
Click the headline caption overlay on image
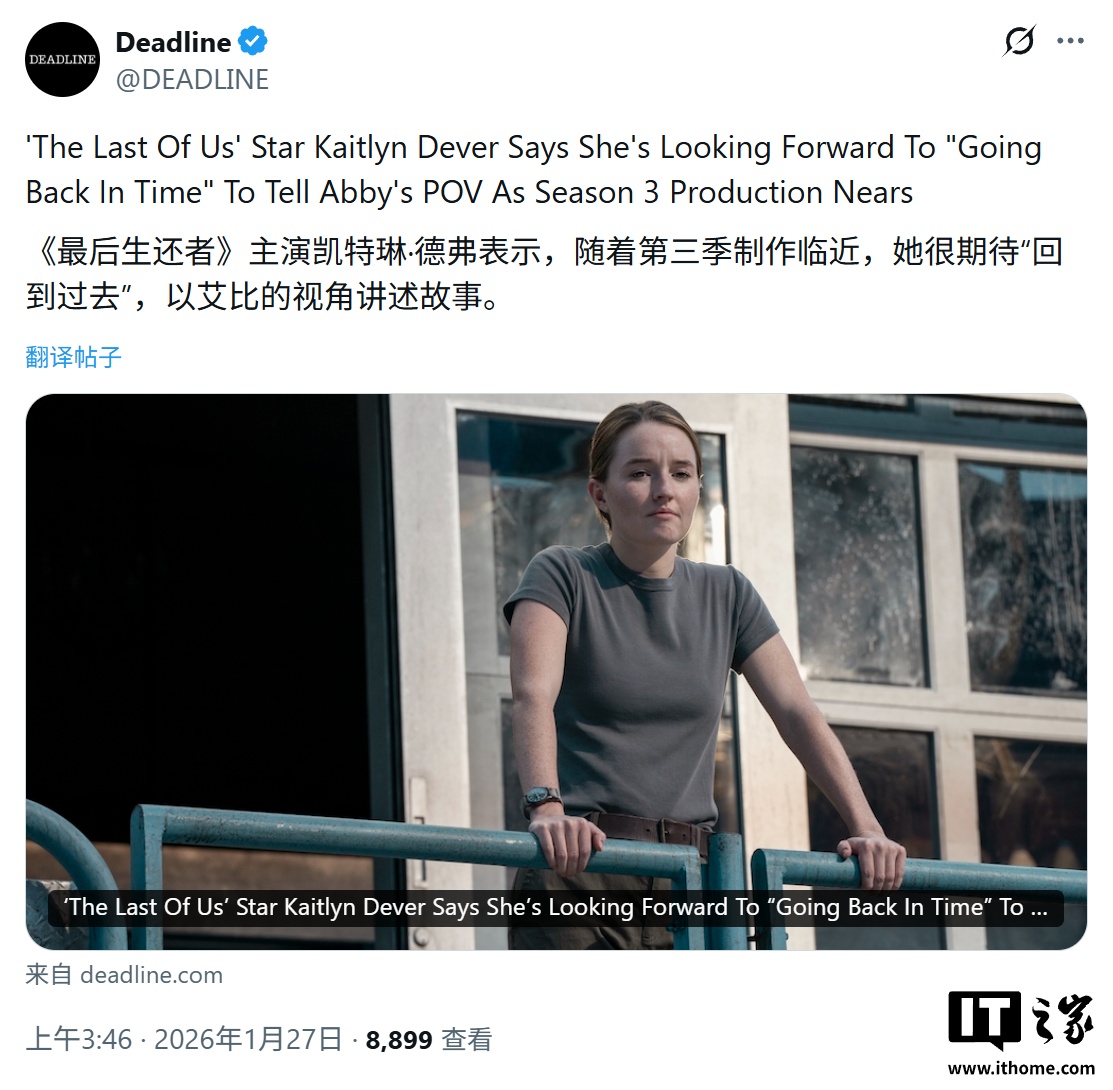click(556, 908)
